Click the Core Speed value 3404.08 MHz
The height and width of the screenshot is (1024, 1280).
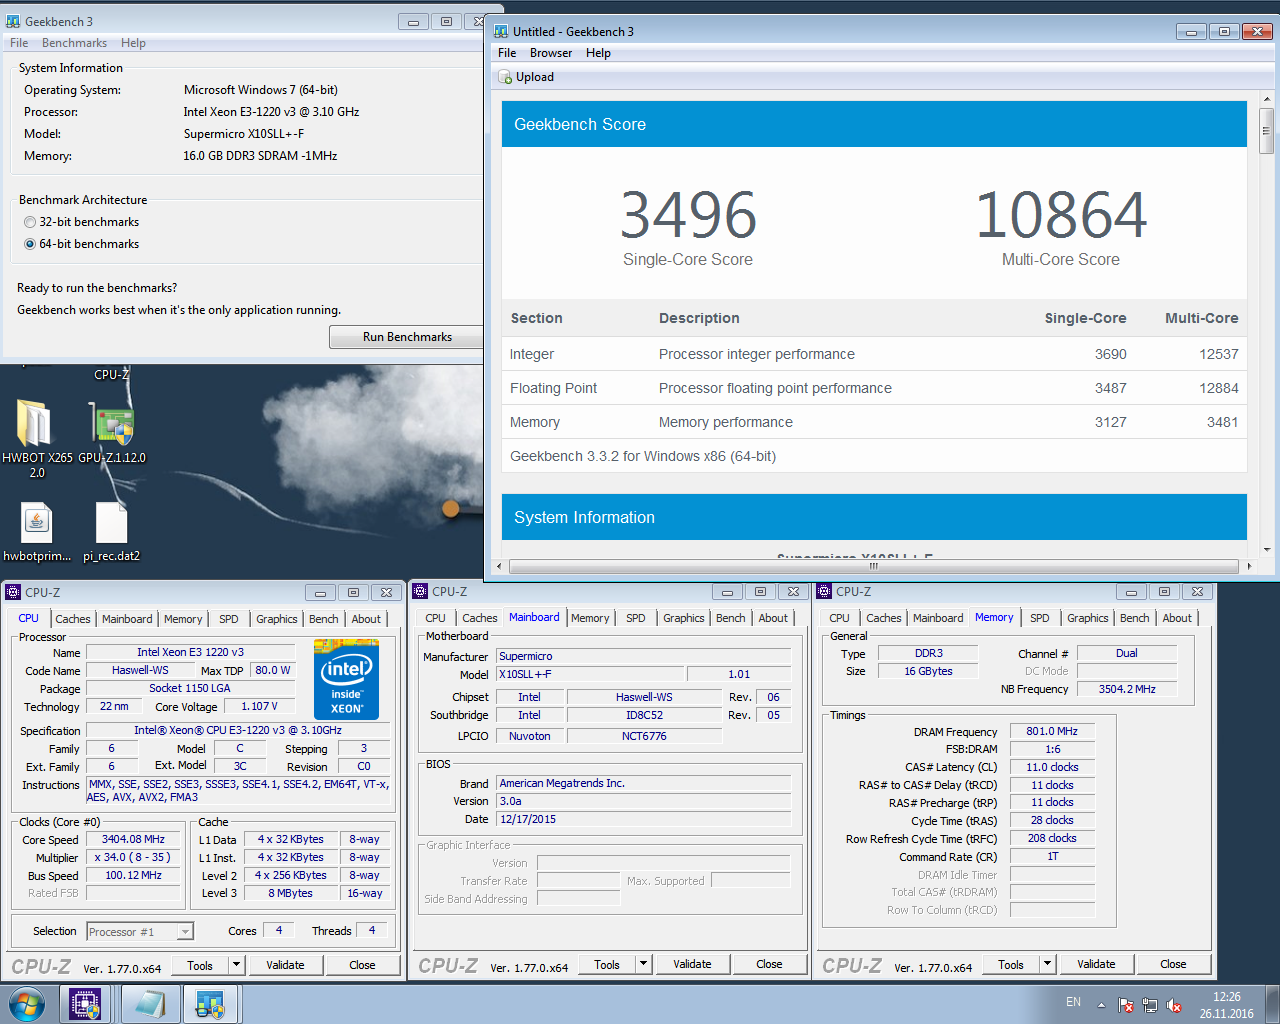[x=133, y=839]
